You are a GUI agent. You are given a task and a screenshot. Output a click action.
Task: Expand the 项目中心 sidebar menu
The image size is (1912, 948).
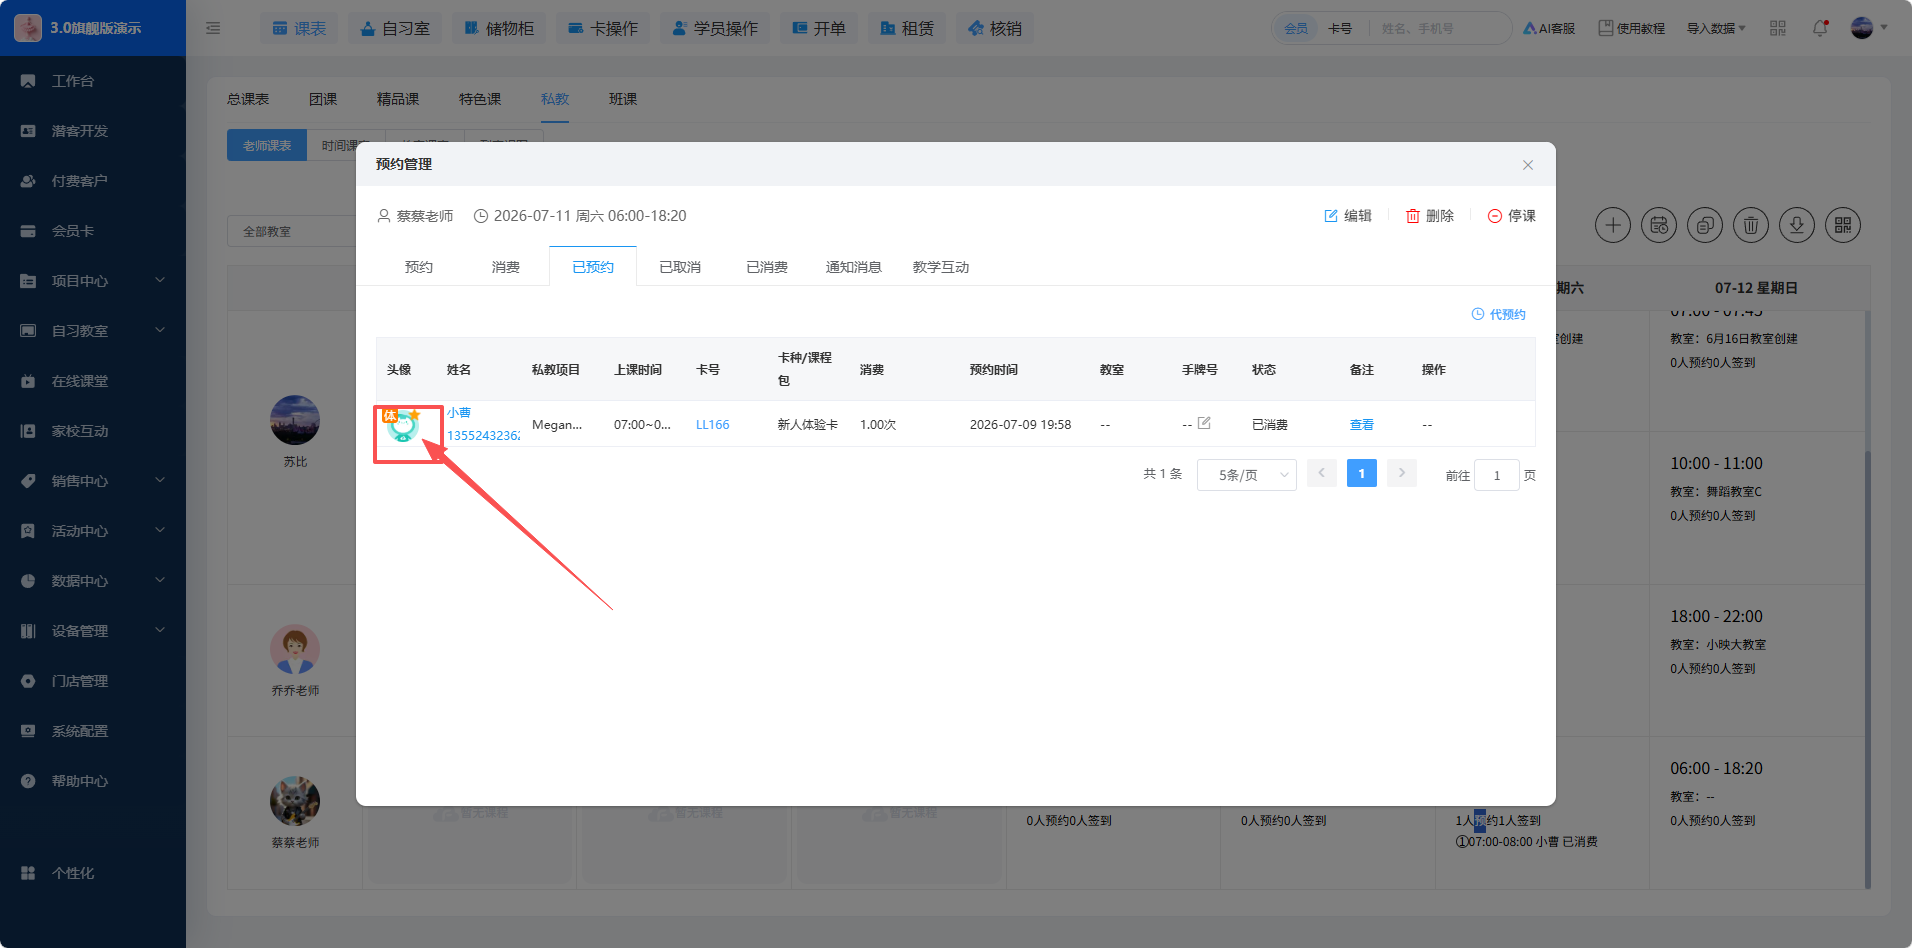[x=93, y=281]
